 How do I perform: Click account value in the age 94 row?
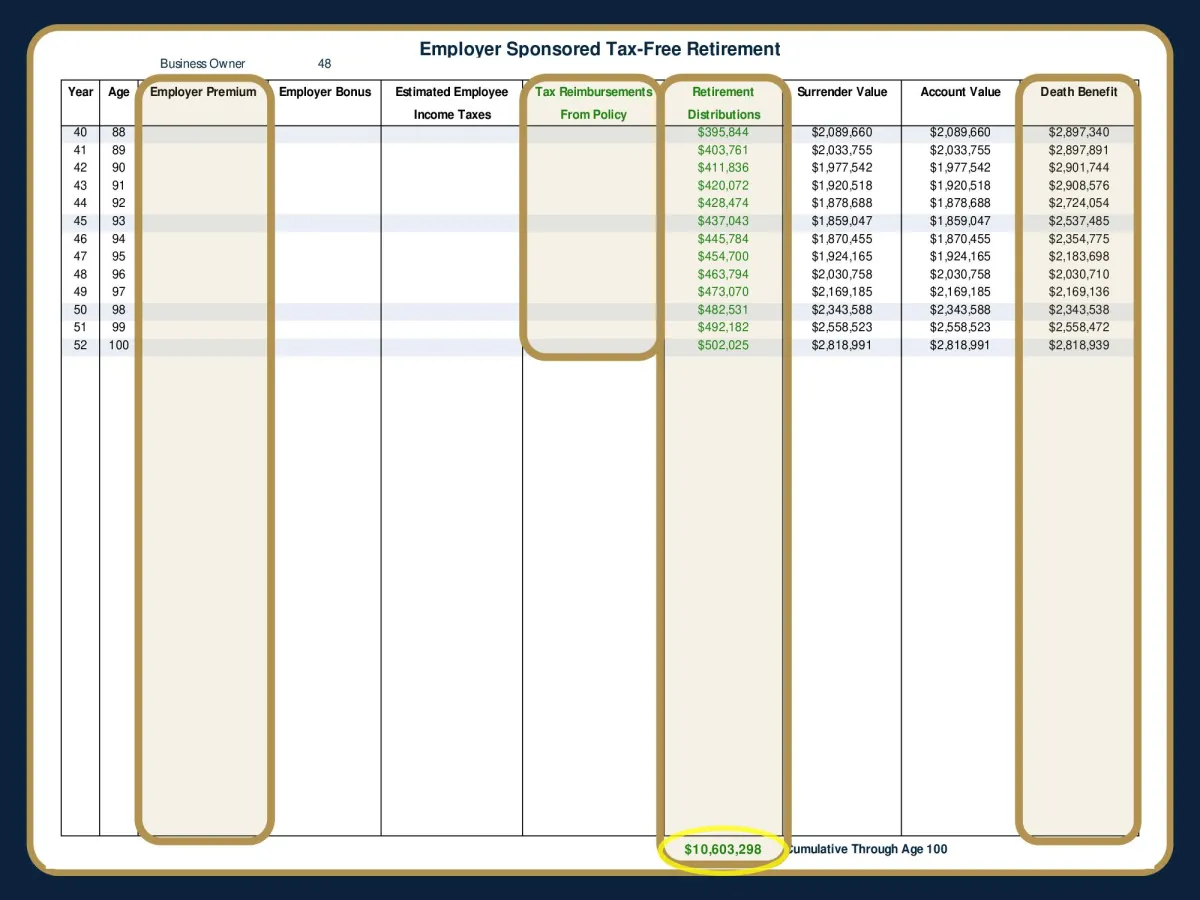coord(961,239)
